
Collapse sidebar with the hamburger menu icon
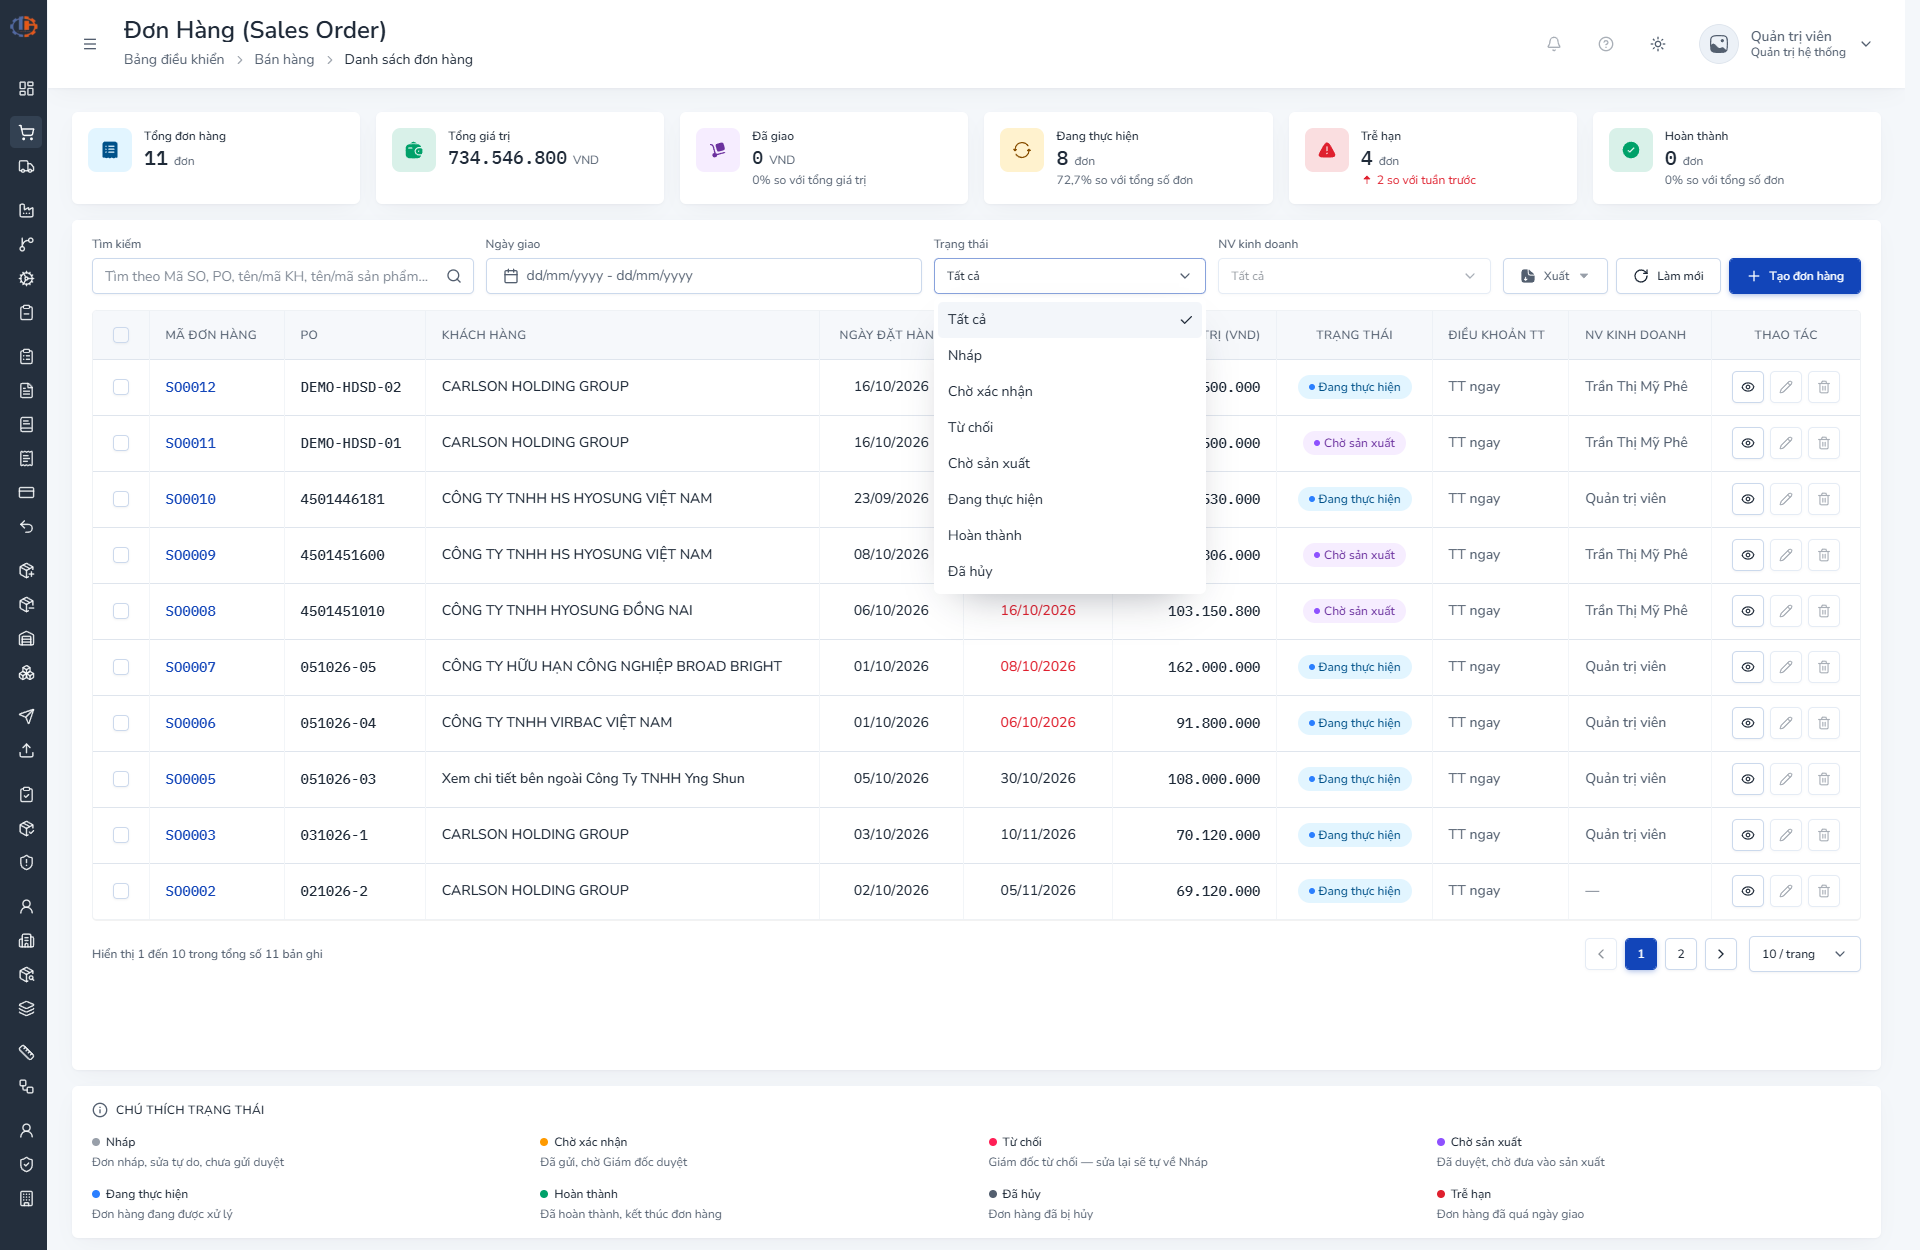[90, 44]
